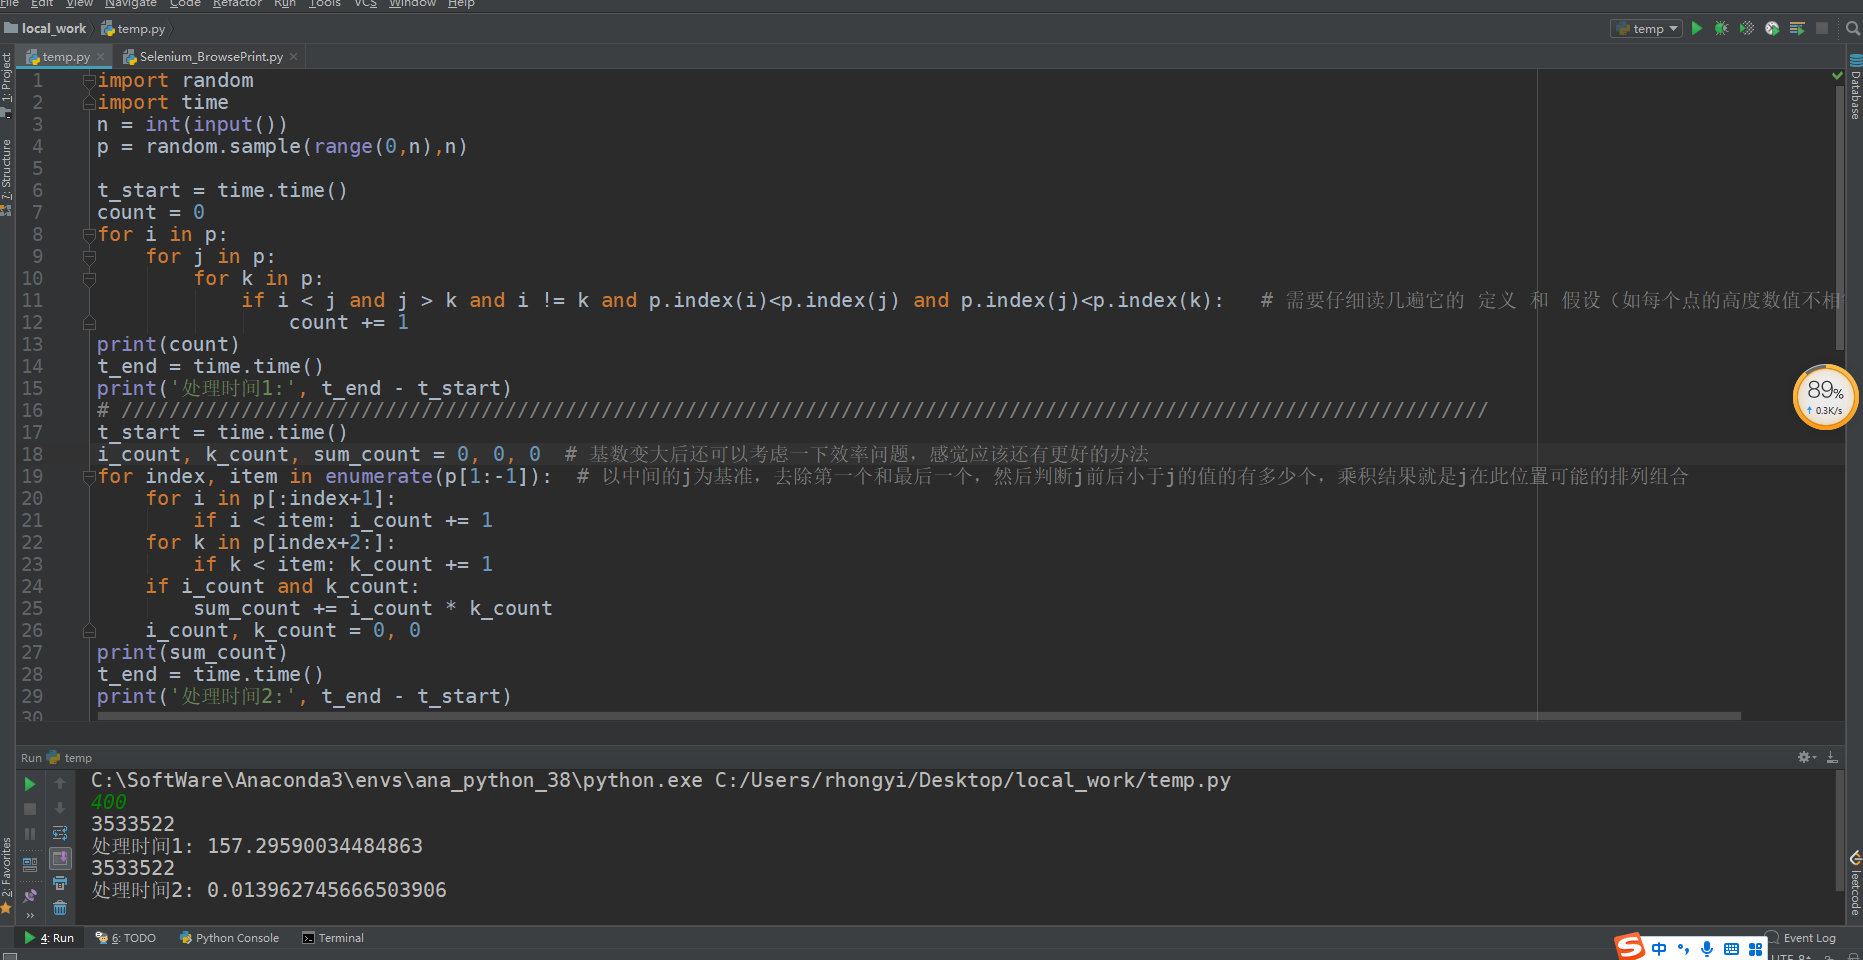Image resolution: width=1863 pixels, height=960 pixels.
Task: Click the fold end marker on line 12
Action: [89, 322]
